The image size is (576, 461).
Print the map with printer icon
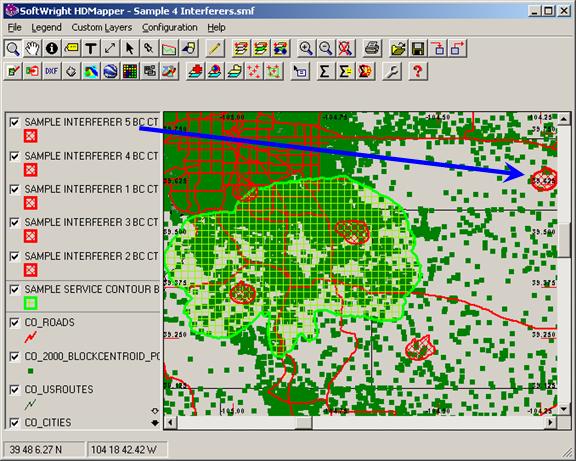372,48
